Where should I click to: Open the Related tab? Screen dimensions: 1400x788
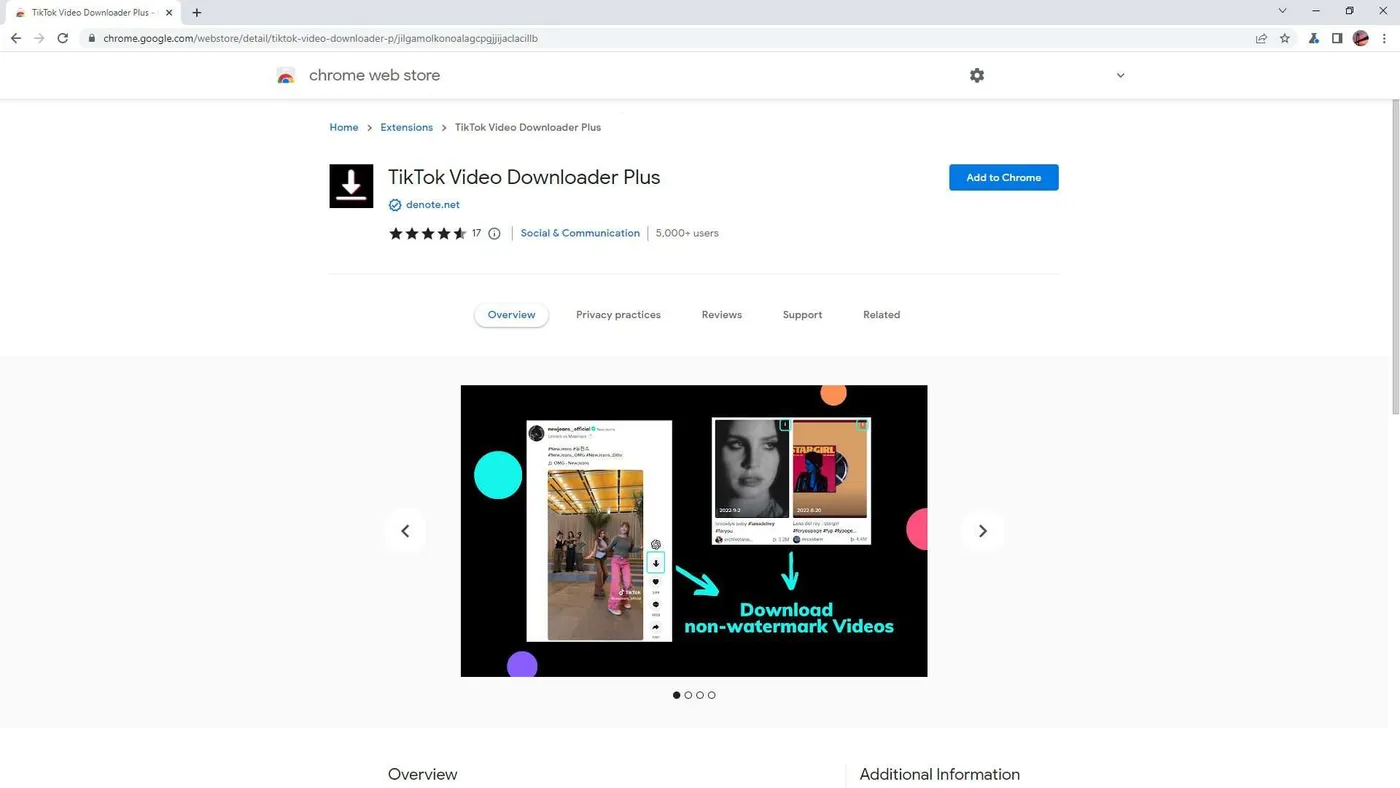(881, 315)
